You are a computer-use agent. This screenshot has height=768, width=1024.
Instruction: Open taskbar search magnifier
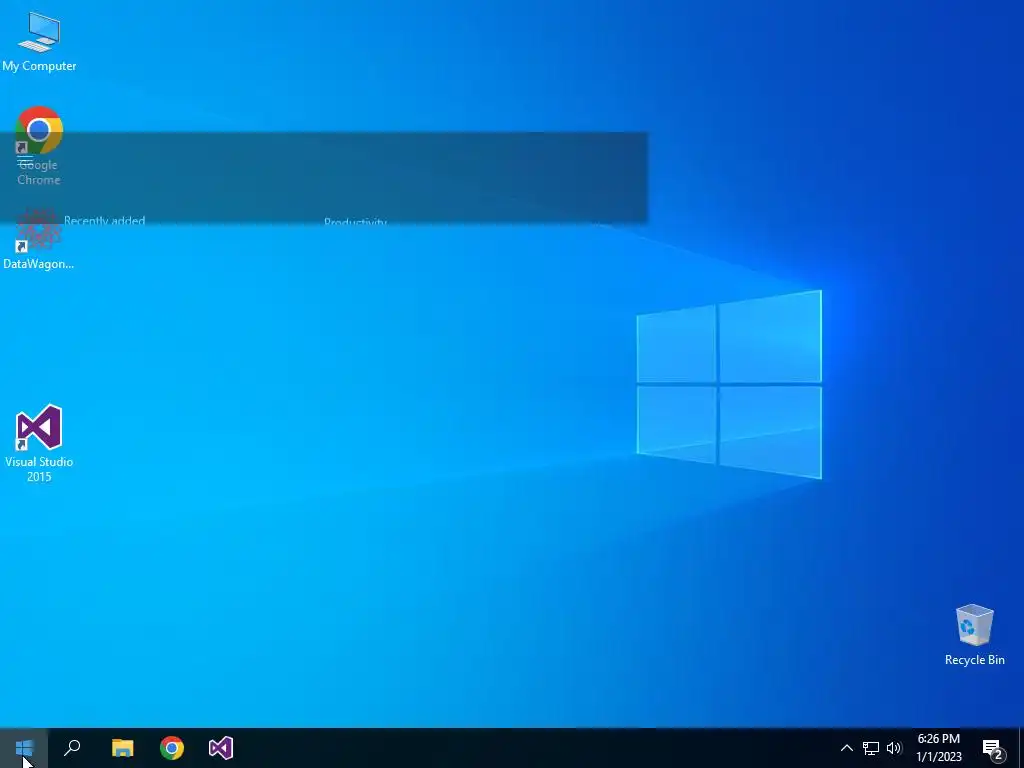(72, 748)
